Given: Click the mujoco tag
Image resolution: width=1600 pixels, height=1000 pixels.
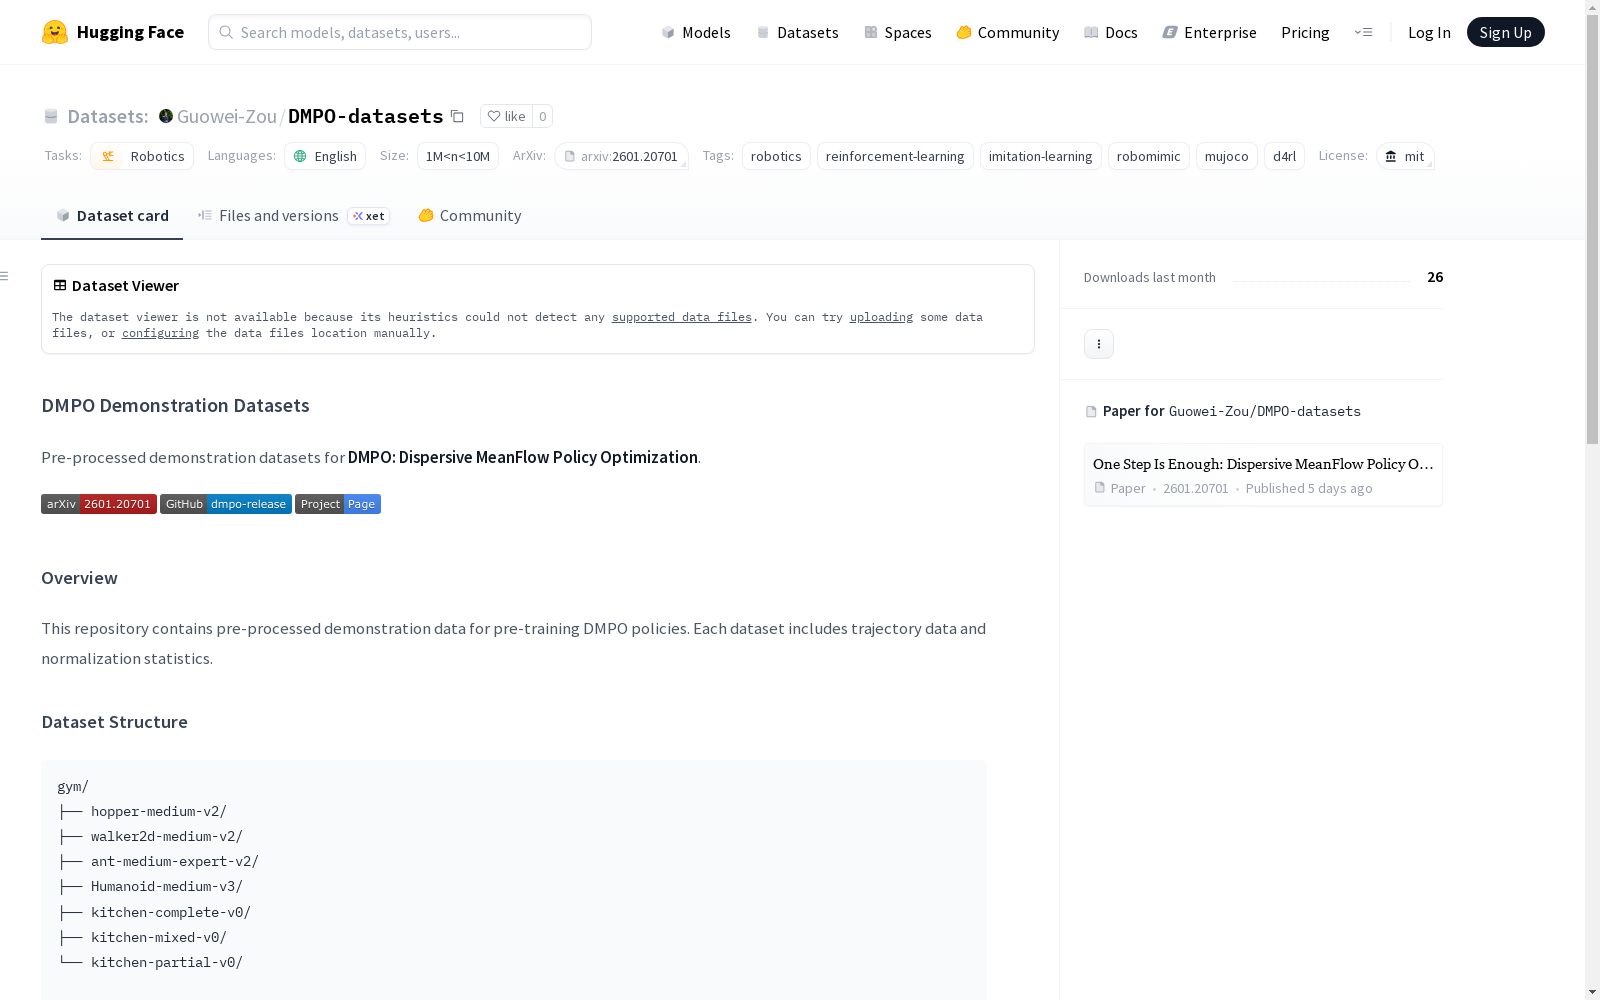Looking at the screenshot, I should (x=1227, y=156).
